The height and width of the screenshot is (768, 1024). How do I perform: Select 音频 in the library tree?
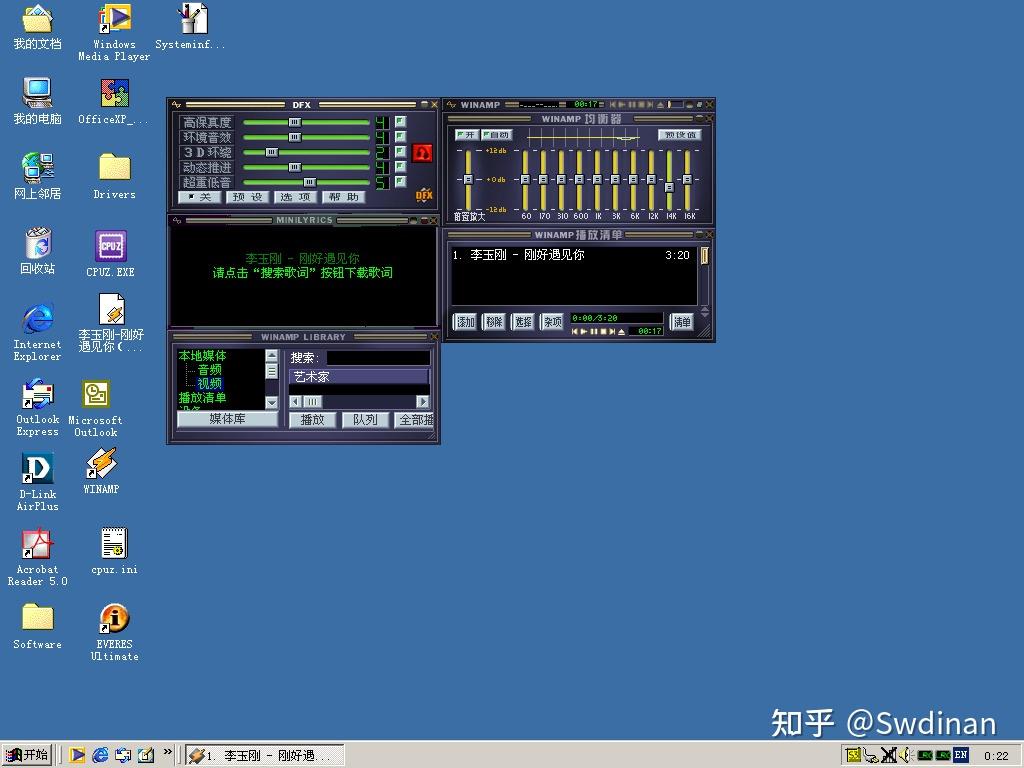pyautogui.click(x=209, y=370)
